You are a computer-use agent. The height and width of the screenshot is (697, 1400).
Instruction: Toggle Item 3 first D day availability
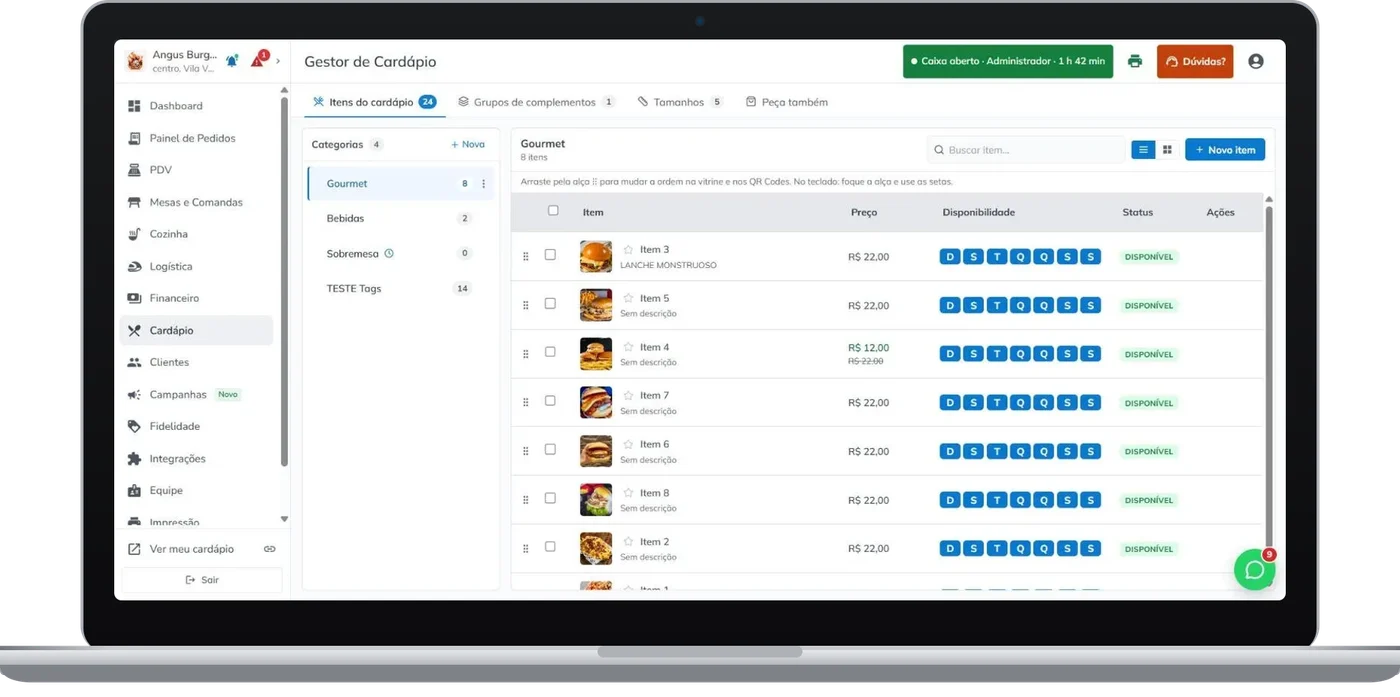[x=949, y=257]
